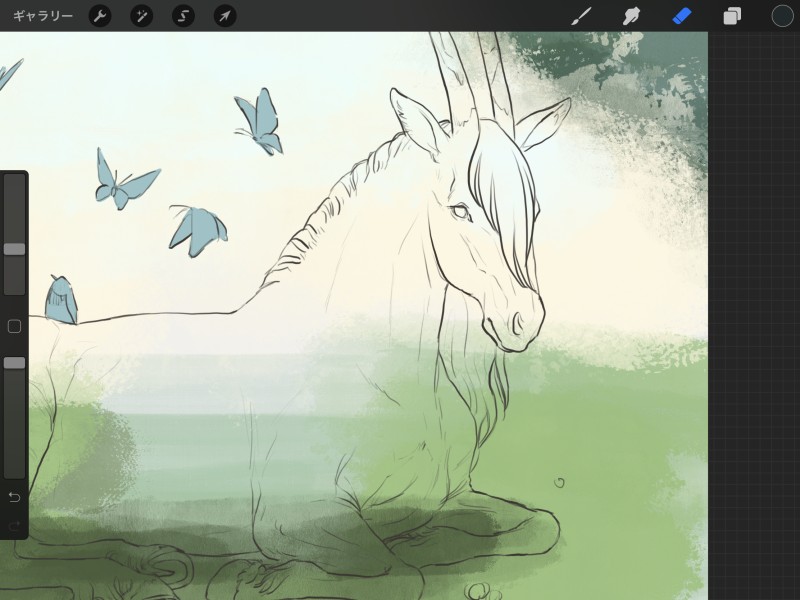The height and width of the screenshot is (600, 800).
Task: Activate the Transform arrow tool
Action: tap(225, 16)
